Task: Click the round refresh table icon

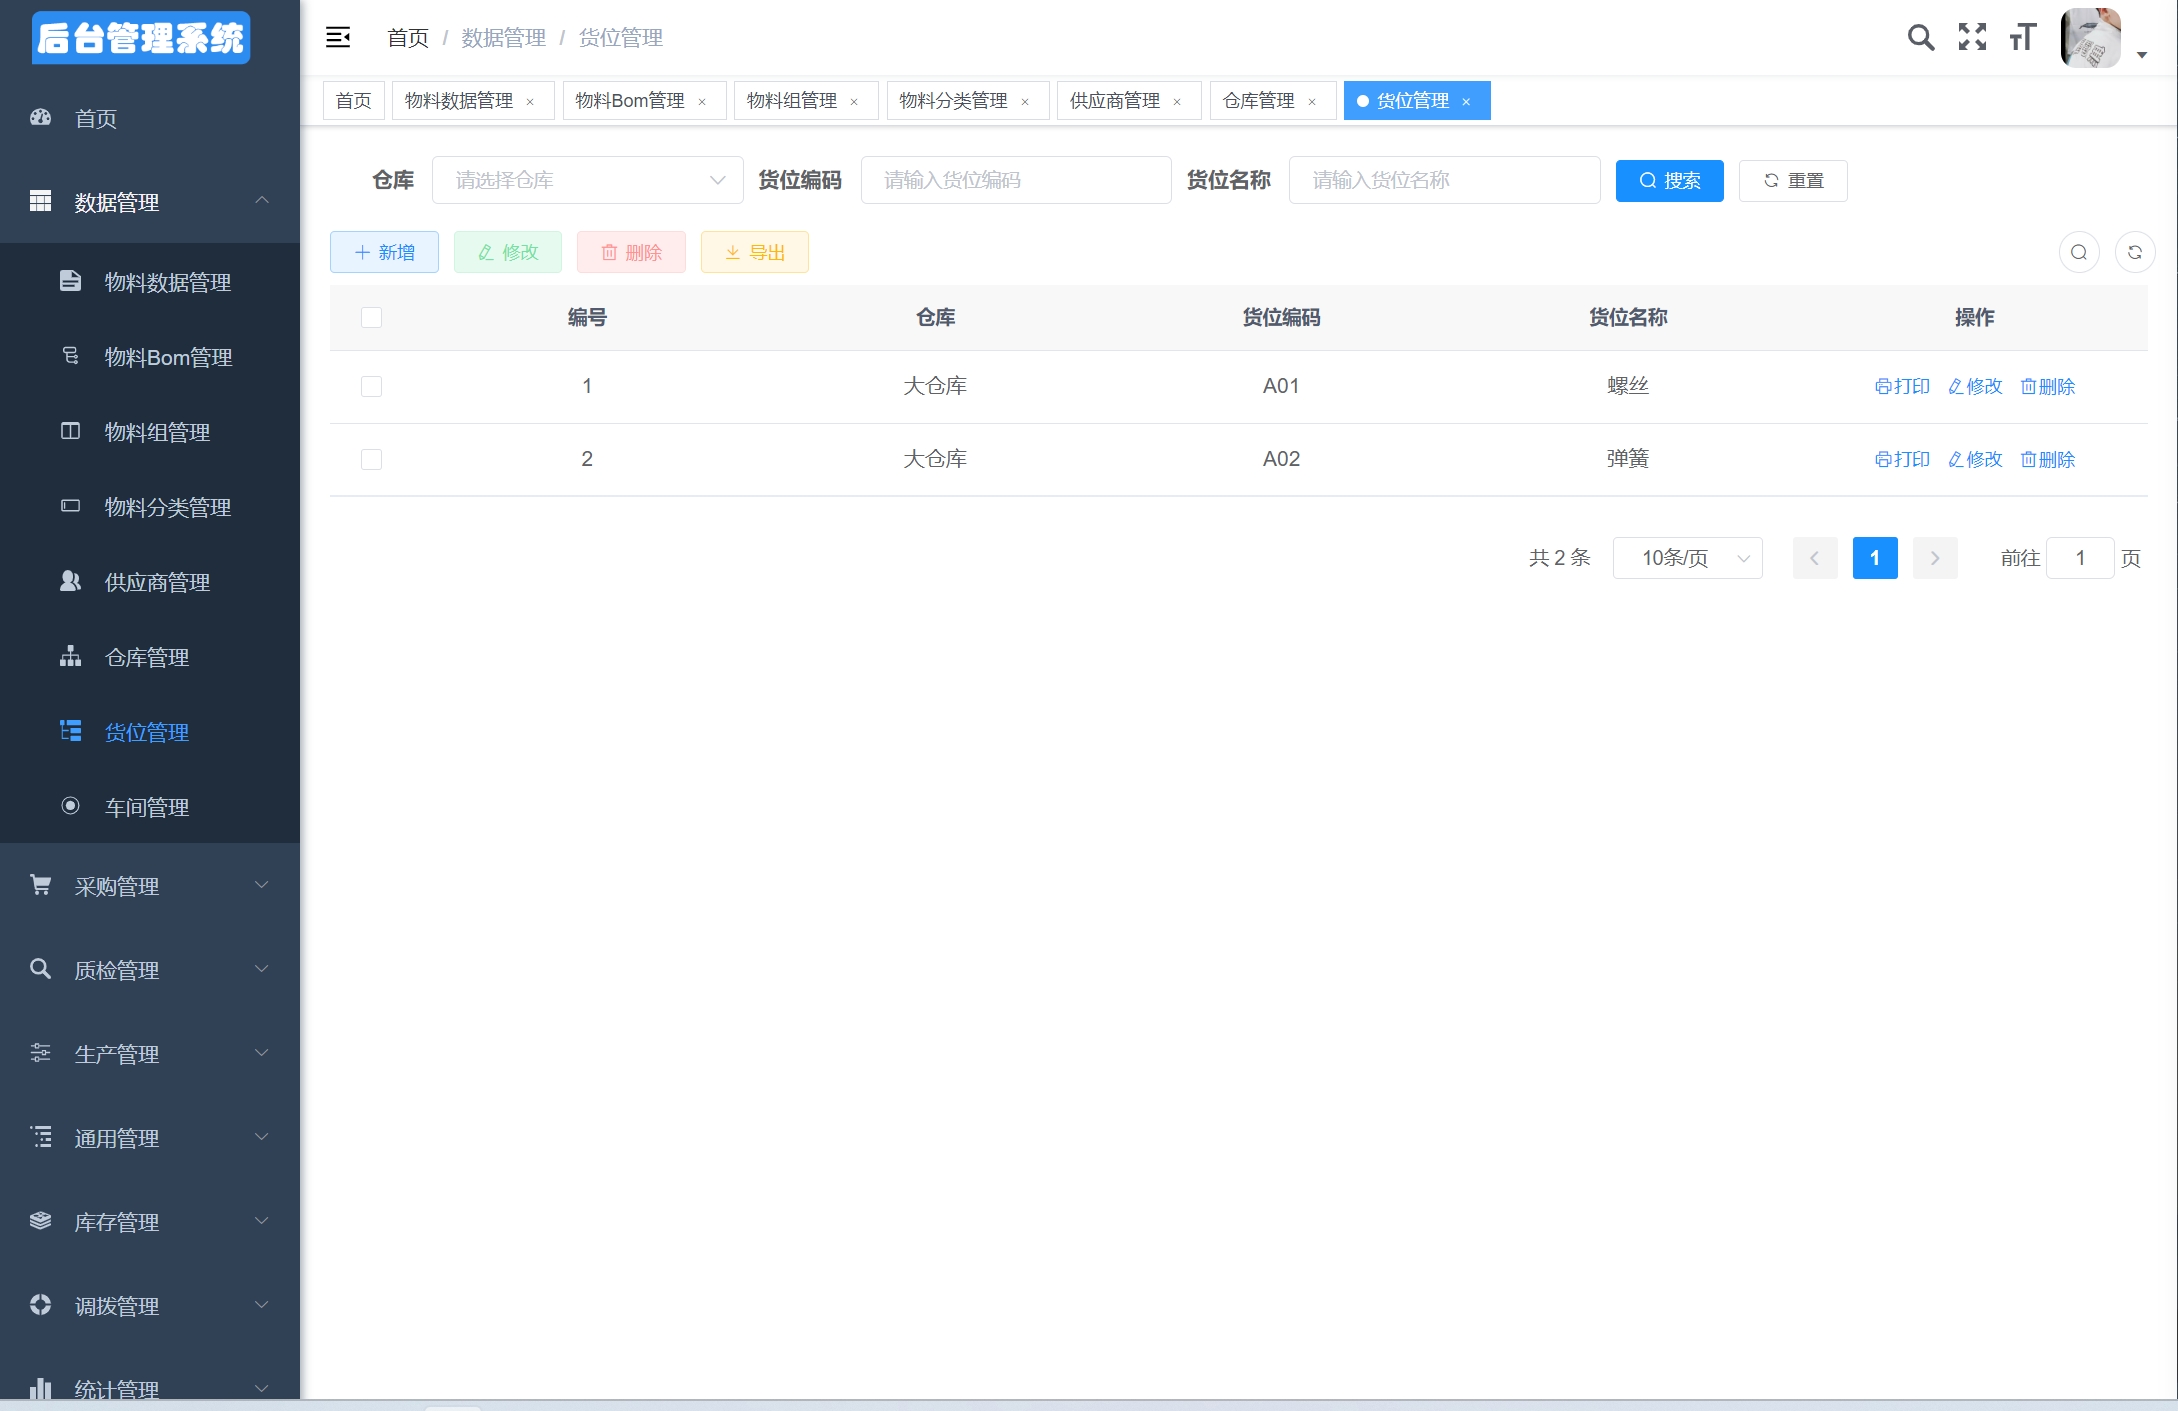Action: click(x=2134, y=252)
